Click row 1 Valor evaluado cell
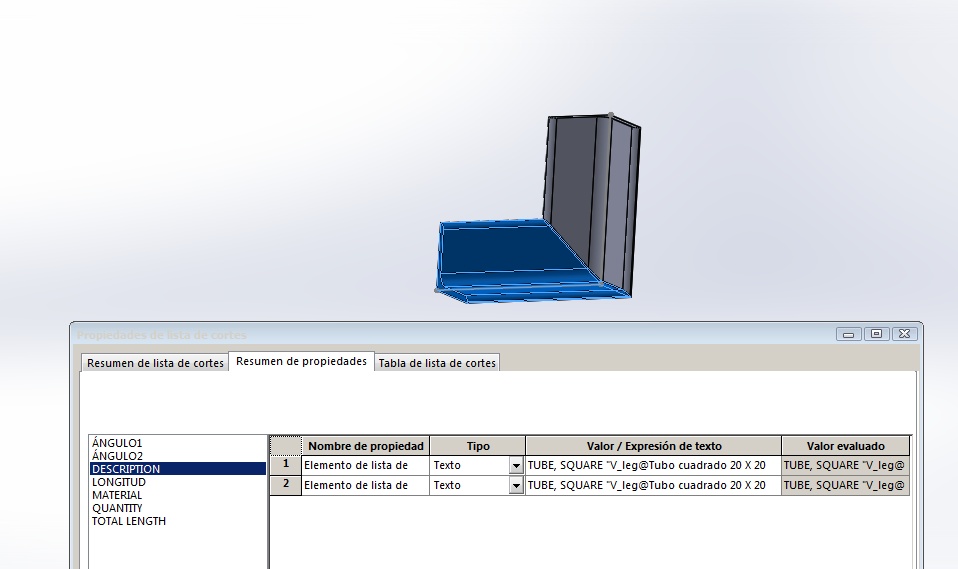The width and height of the screenshot is (958, 569). [x=846, y=465]
